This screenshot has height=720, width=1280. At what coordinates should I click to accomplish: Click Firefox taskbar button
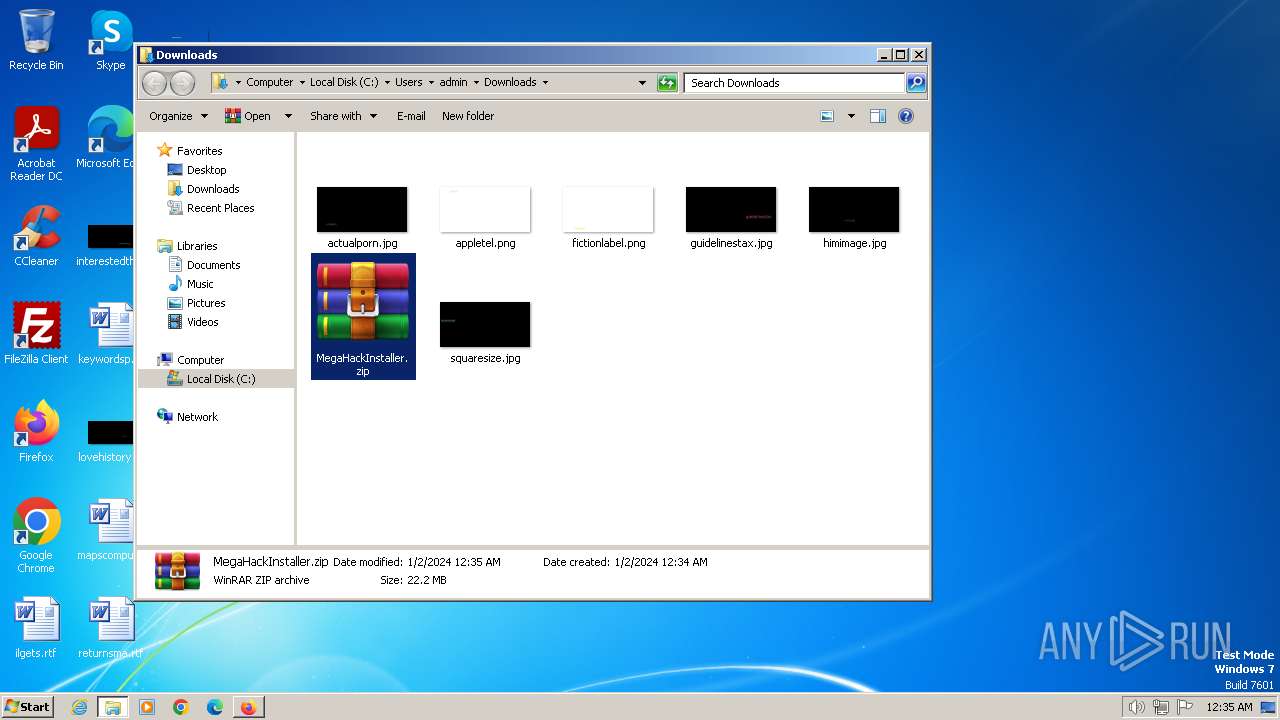click(x=248, y=707)
